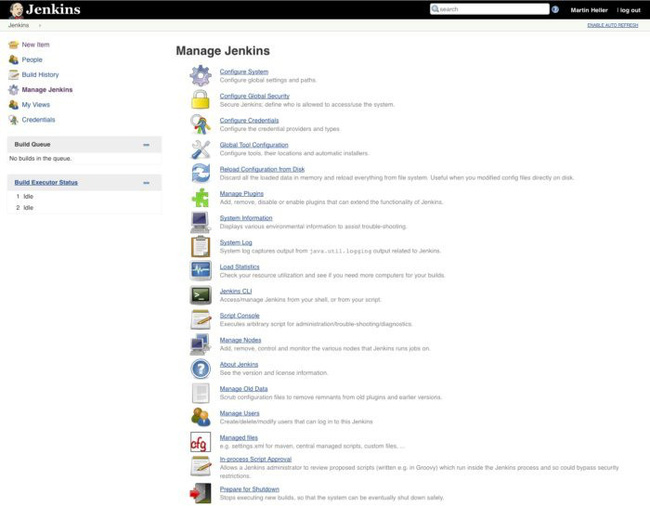Click the Managed files cfg icon
Screen dimensions: 650x506
click(201, 442)
